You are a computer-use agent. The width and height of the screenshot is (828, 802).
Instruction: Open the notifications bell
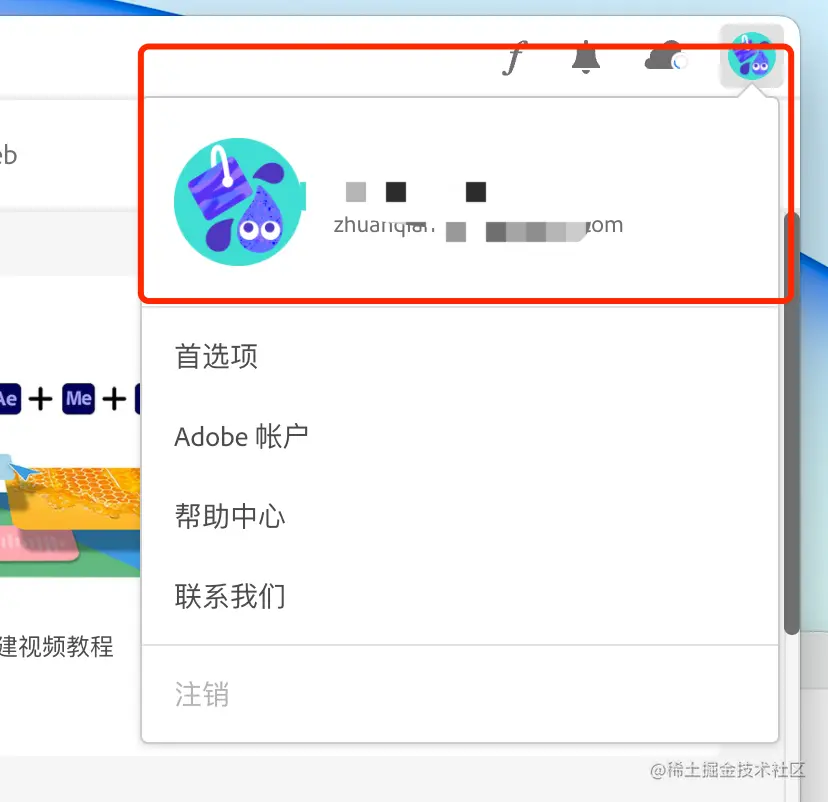586,56
